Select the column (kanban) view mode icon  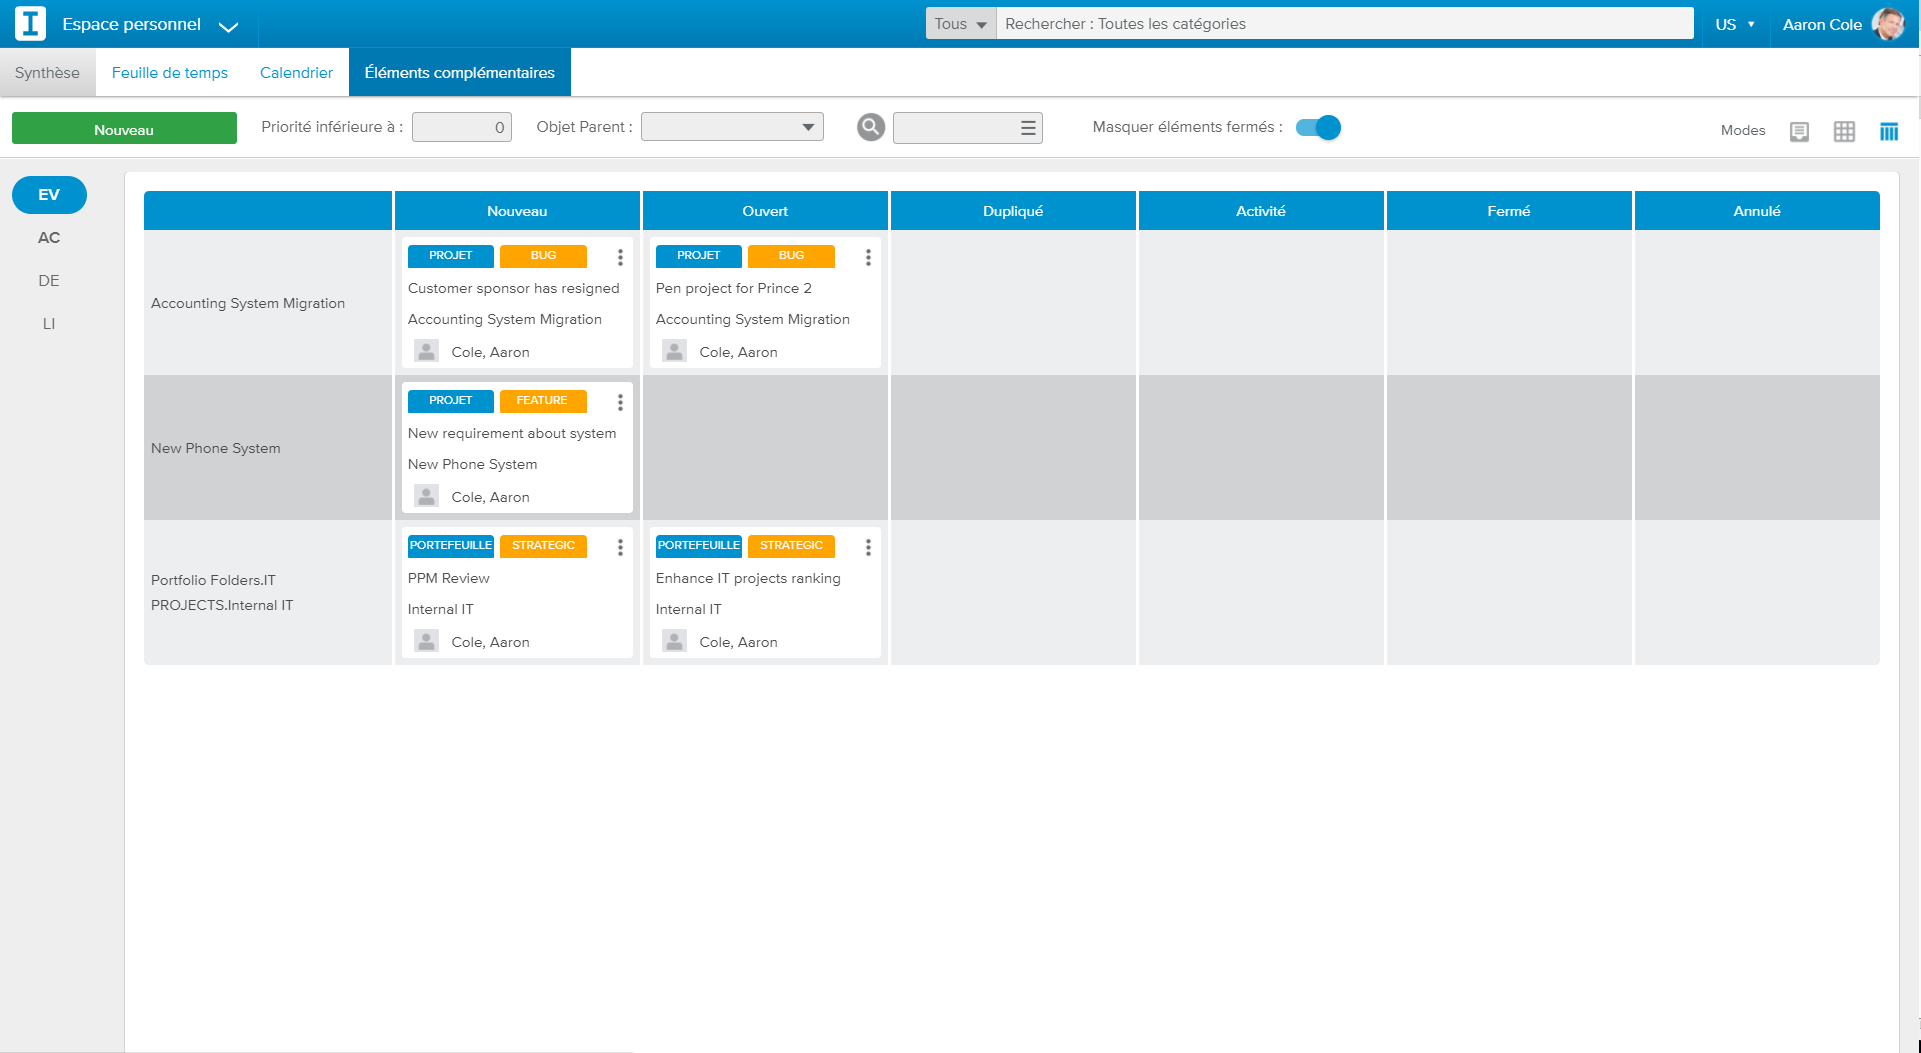click(x=1889, y=131)
